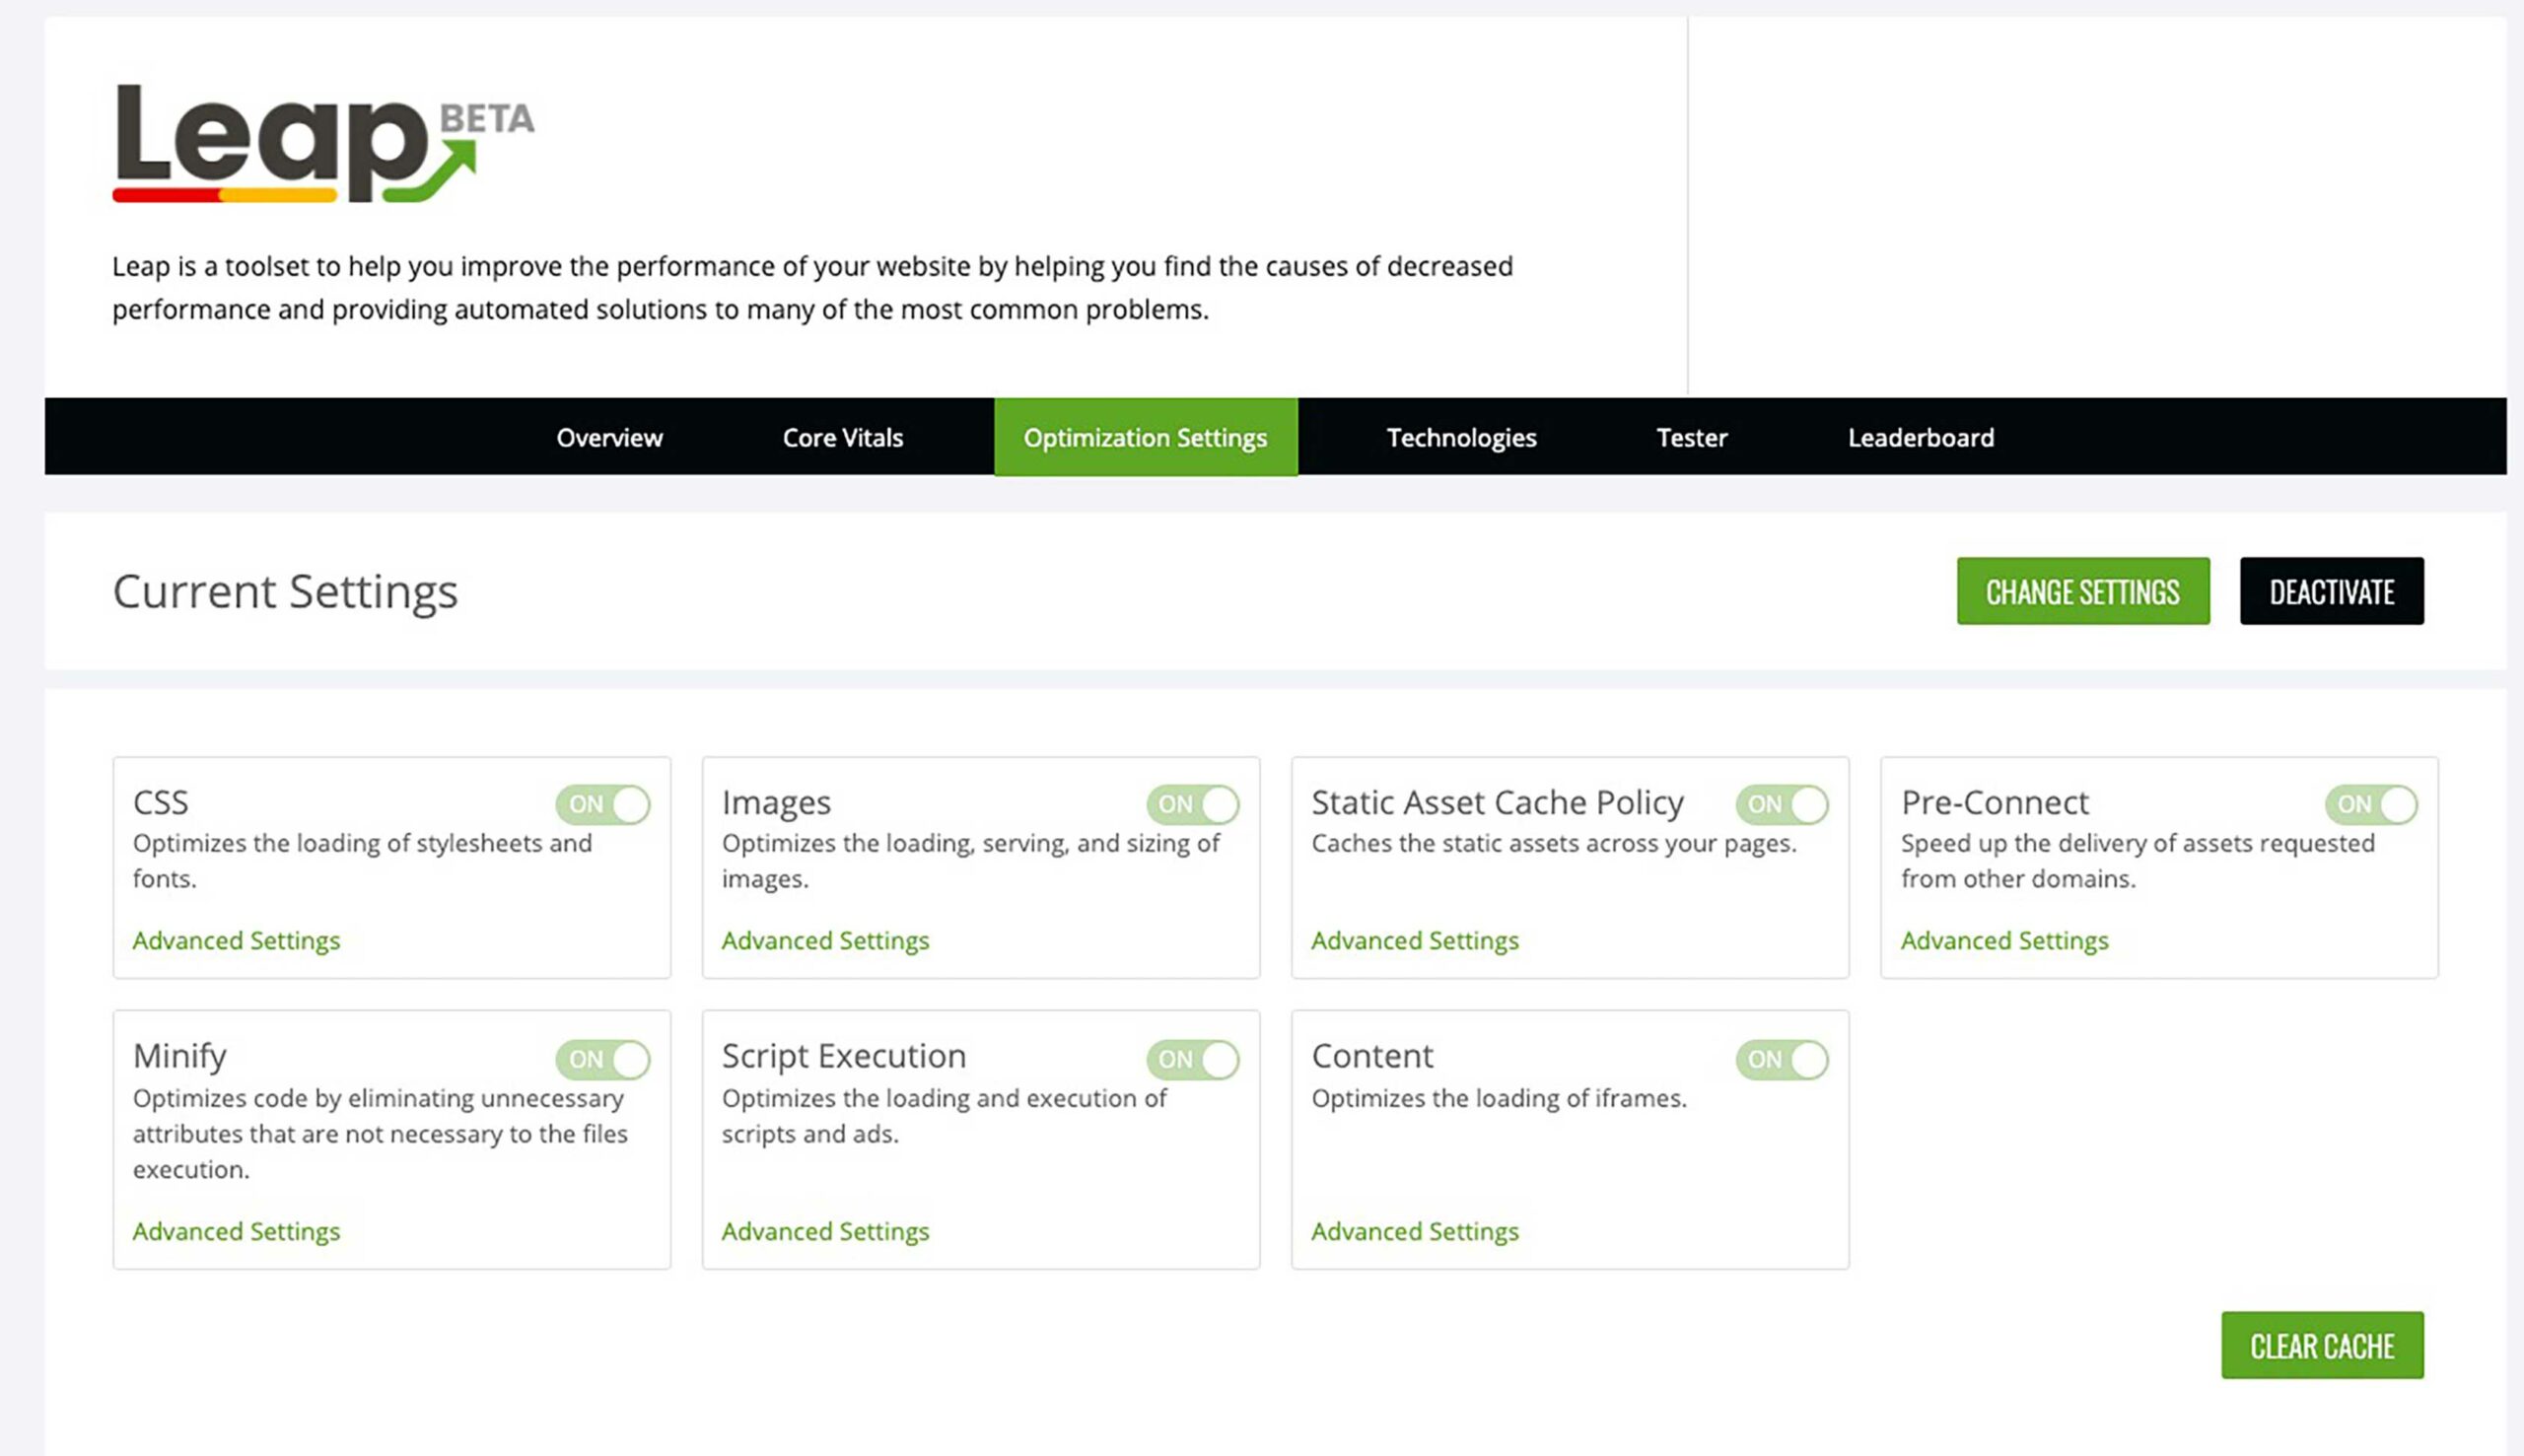This screenshot has height=1456, width=2524.
Task: Go to the Tester tab
Action: 1691,437
